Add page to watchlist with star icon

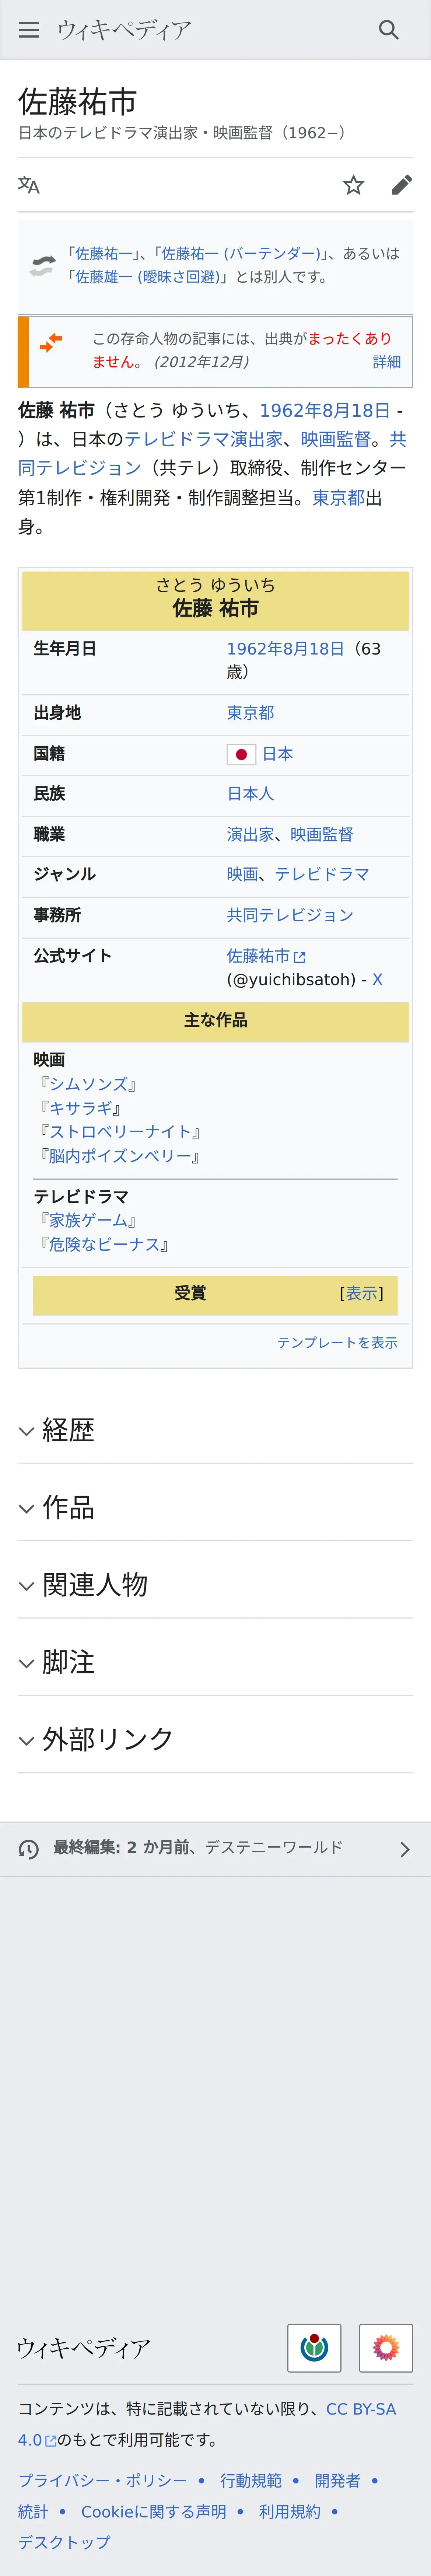(353, 185)
